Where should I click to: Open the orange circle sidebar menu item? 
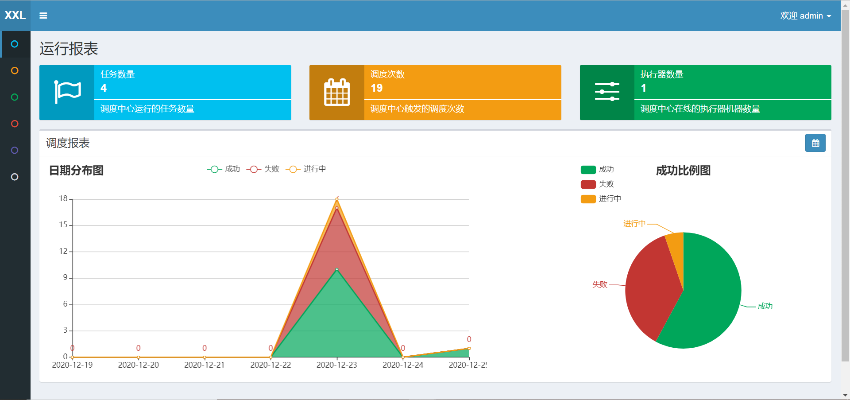(14, 71)
